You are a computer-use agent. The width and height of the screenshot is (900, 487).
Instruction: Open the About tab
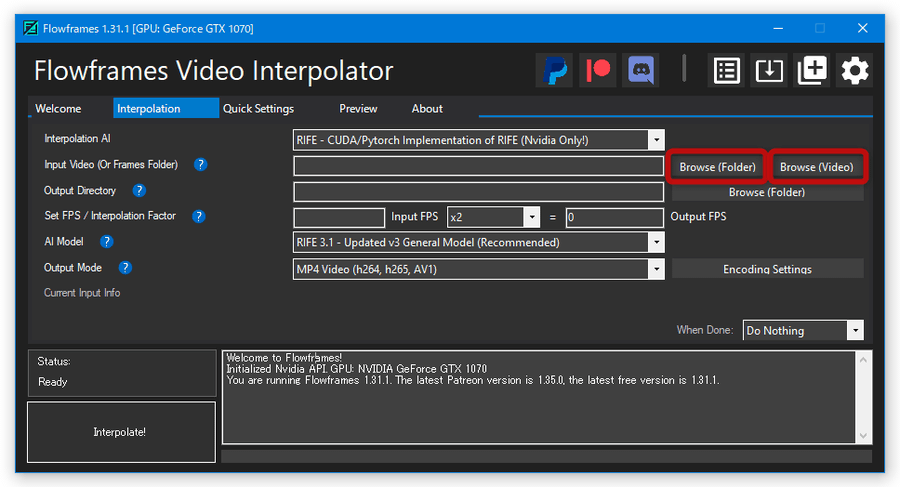point(427,109)
